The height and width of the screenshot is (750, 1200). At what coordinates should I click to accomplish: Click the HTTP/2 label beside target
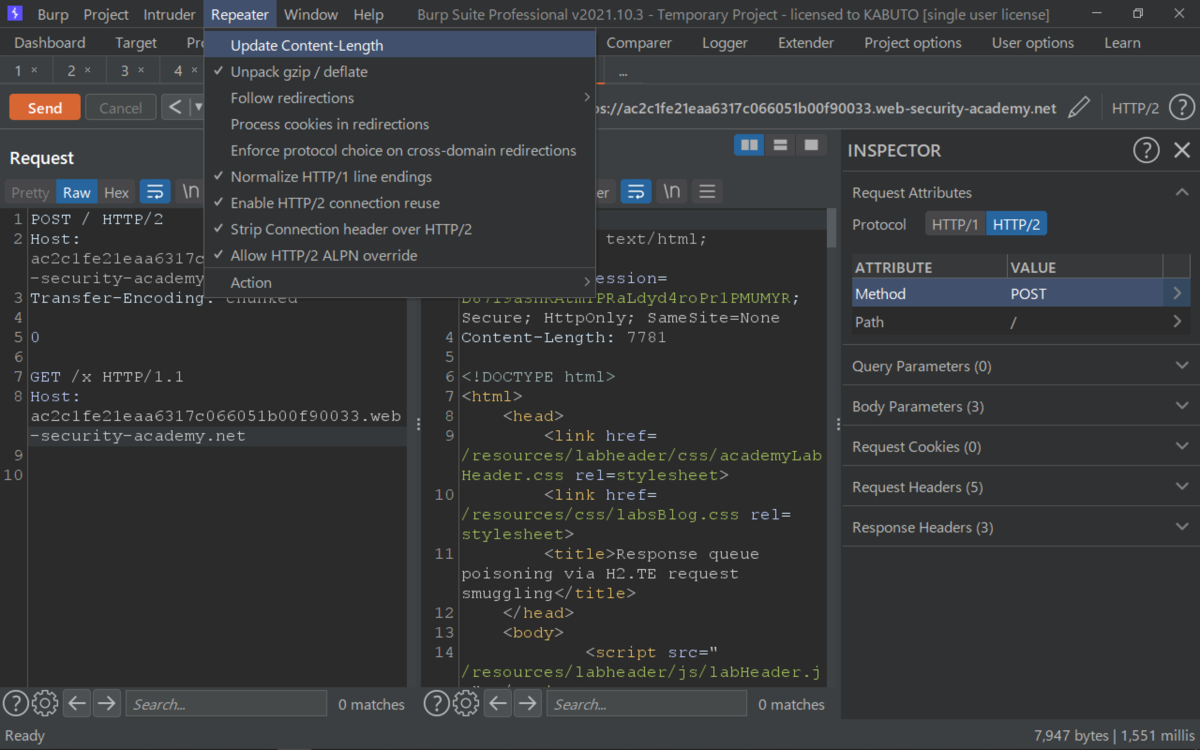1136,108
